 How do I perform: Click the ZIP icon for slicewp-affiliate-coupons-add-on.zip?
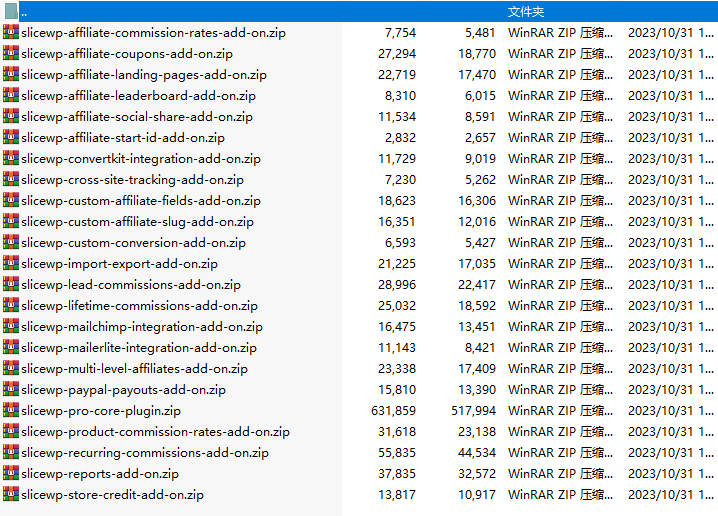tap(11, 53)
